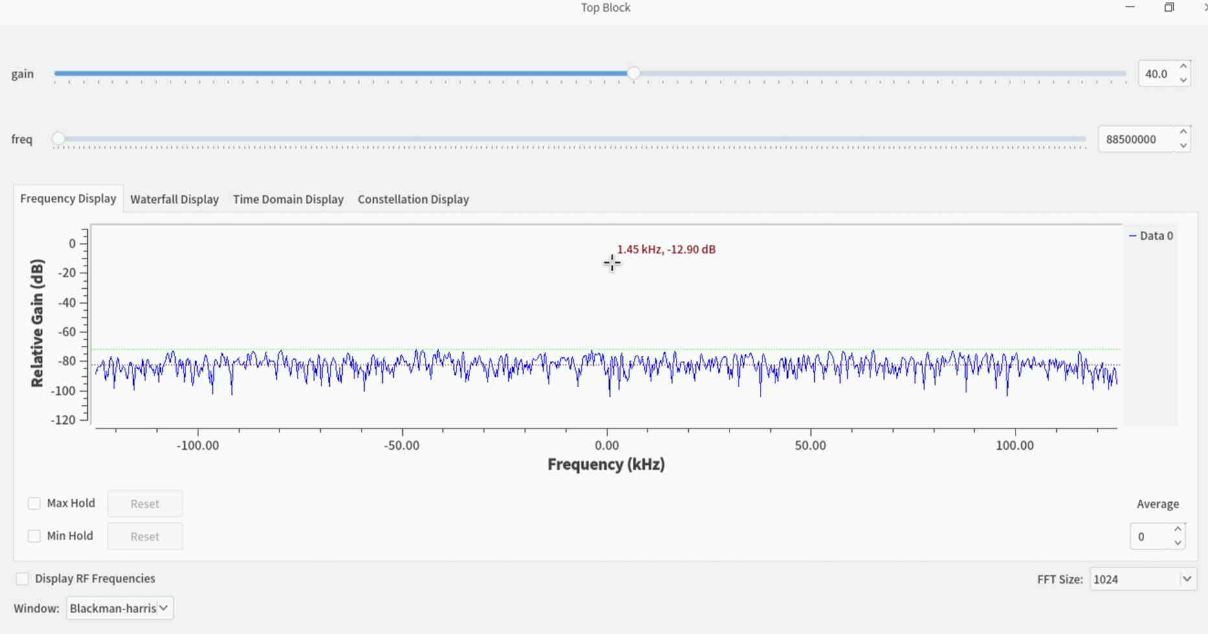
Task: Increase Average value with up arrow
Action: click(1178, 530)
